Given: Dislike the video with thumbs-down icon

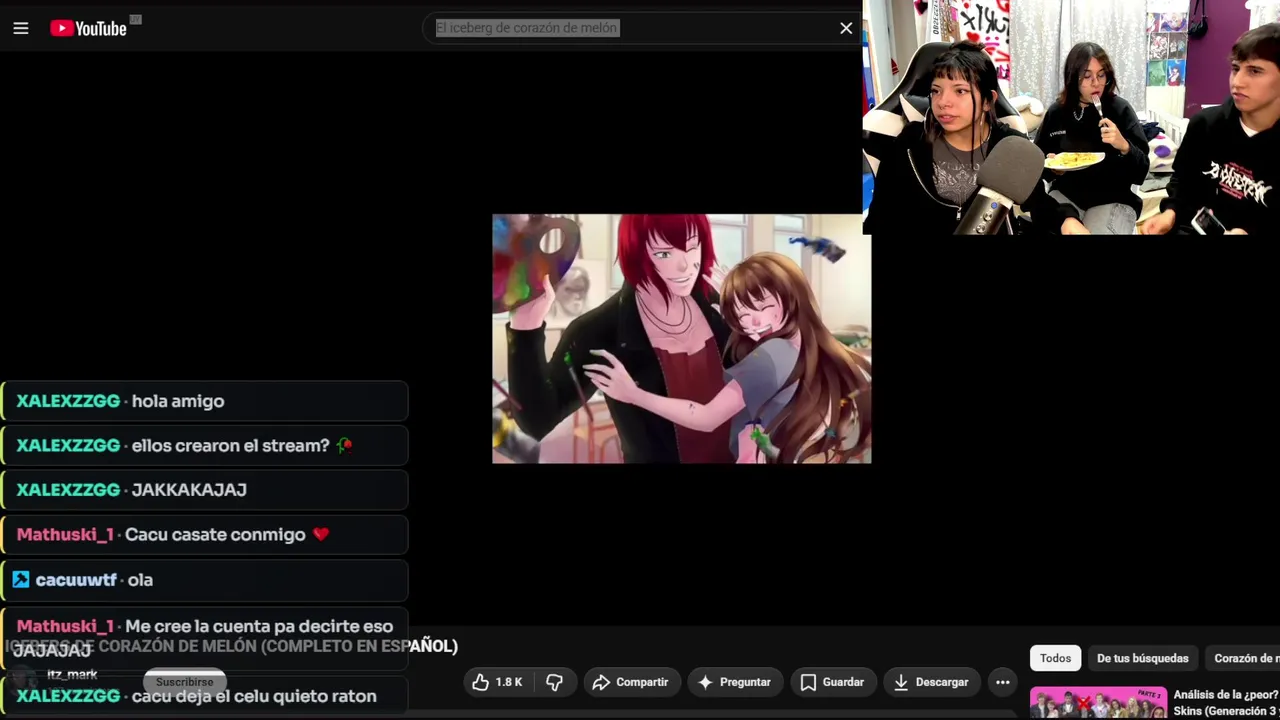Looking at the screenshot, I should click(554, 682).
